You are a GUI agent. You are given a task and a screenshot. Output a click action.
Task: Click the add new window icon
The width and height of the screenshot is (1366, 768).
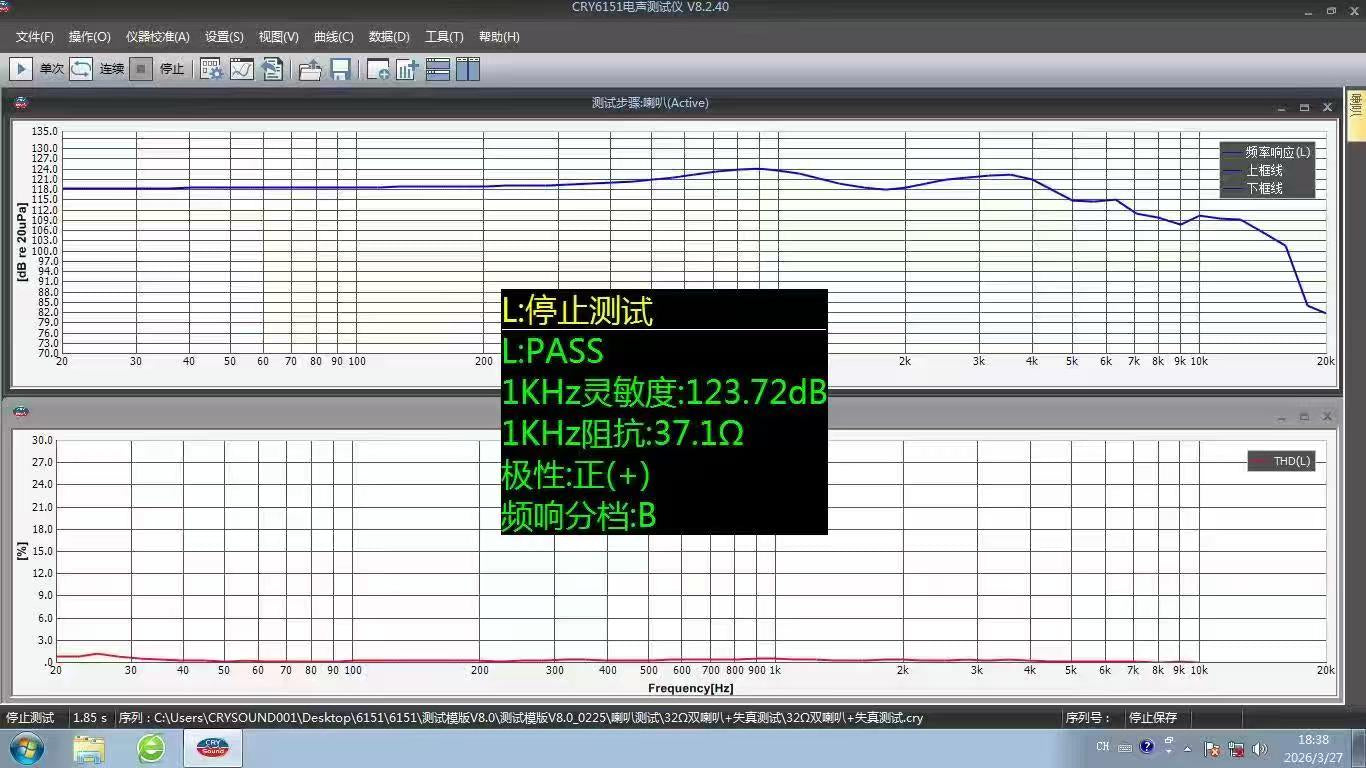point(378,69)
